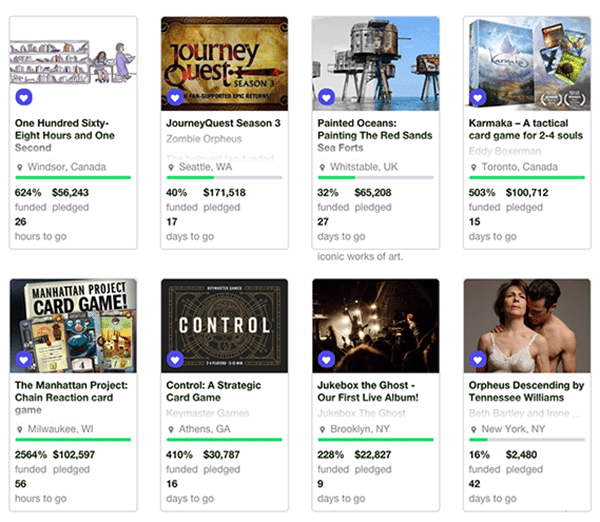
Task: Select Toronto, Canada location link
Action: click(x=519, y=166)
